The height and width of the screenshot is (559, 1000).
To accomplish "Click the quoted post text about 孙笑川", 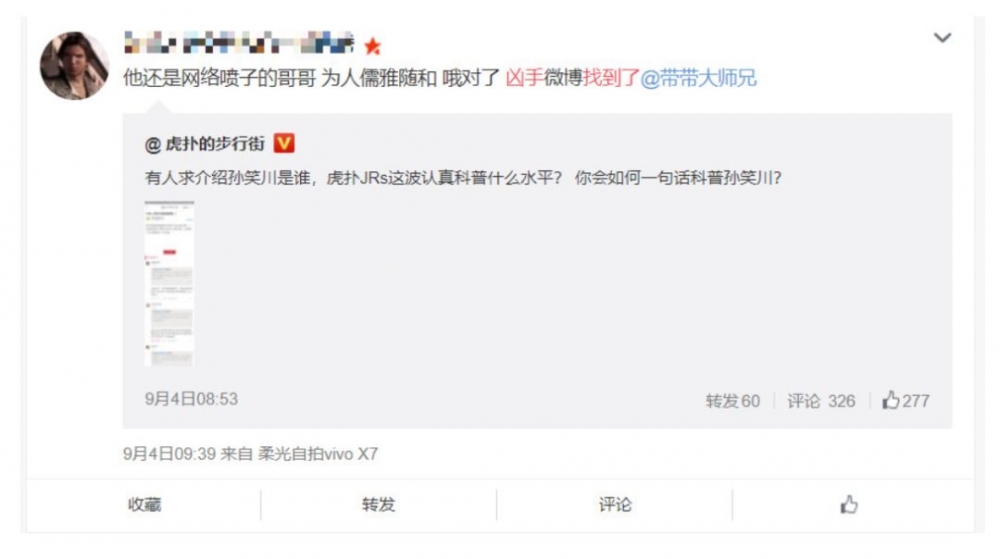I will click(463, 178).
